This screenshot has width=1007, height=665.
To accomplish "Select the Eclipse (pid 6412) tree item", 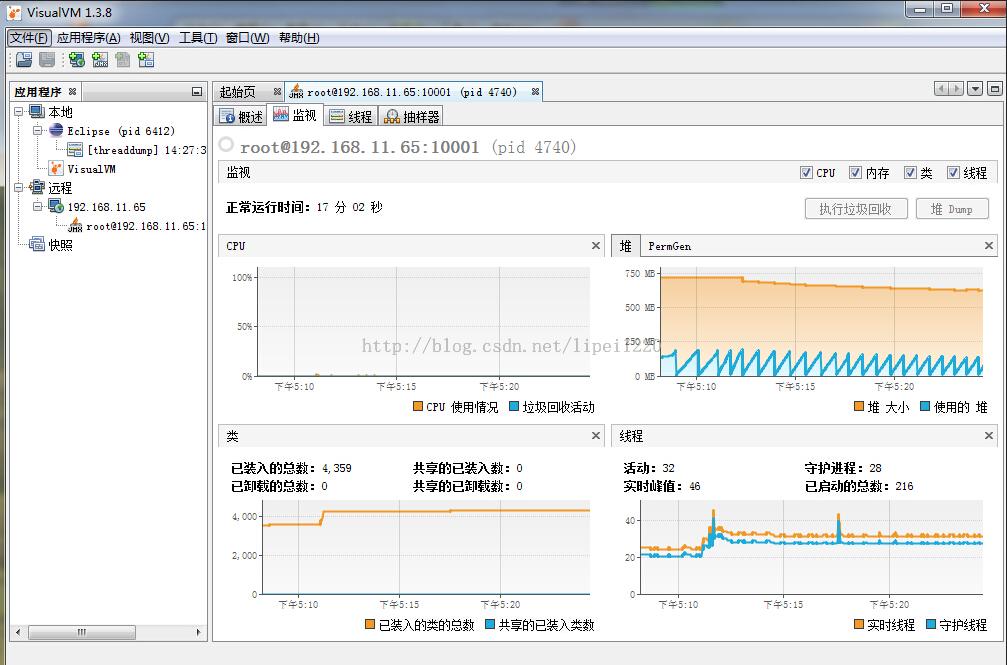I will click(121, 131).
